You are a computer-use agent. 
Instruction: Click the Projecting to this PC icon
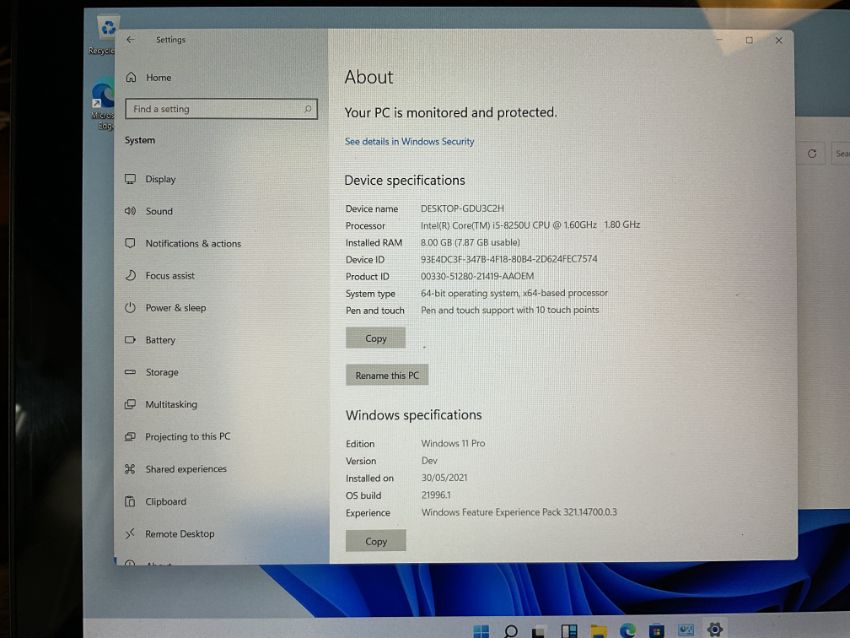pos(130,436)
